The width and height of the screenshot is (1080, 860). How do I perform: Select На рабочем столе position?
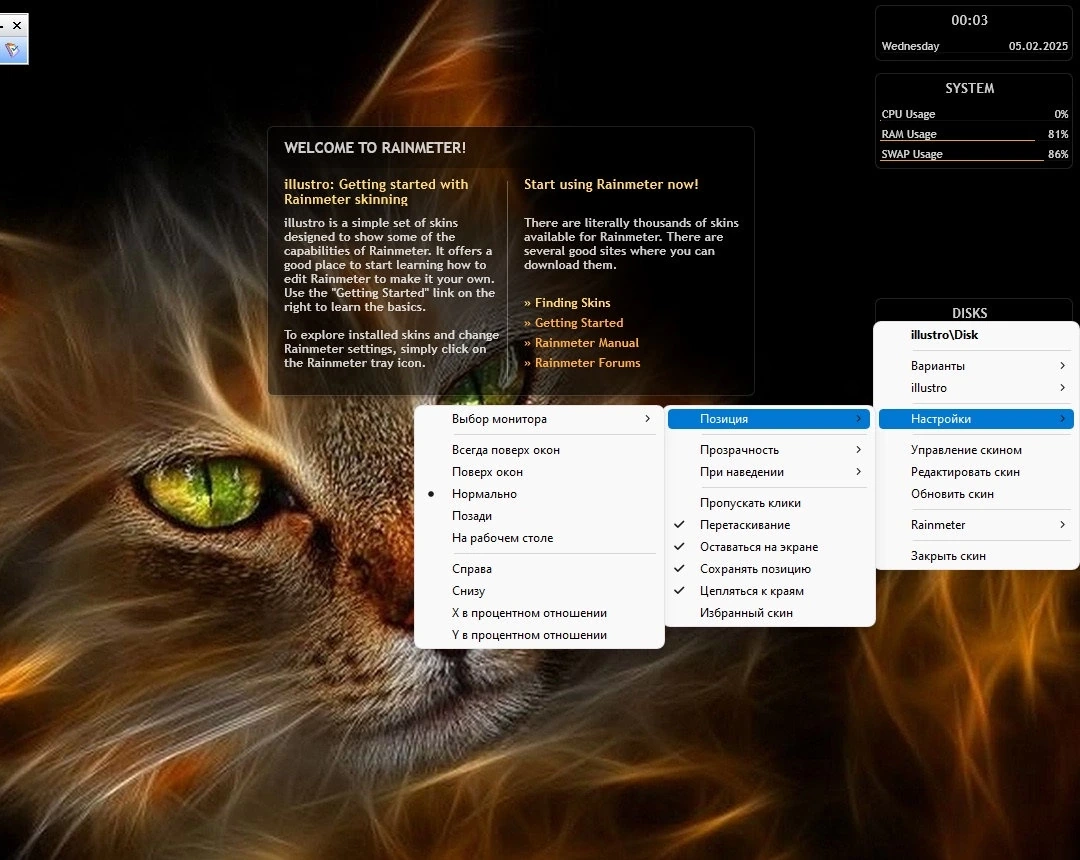(x=539, y=538)
